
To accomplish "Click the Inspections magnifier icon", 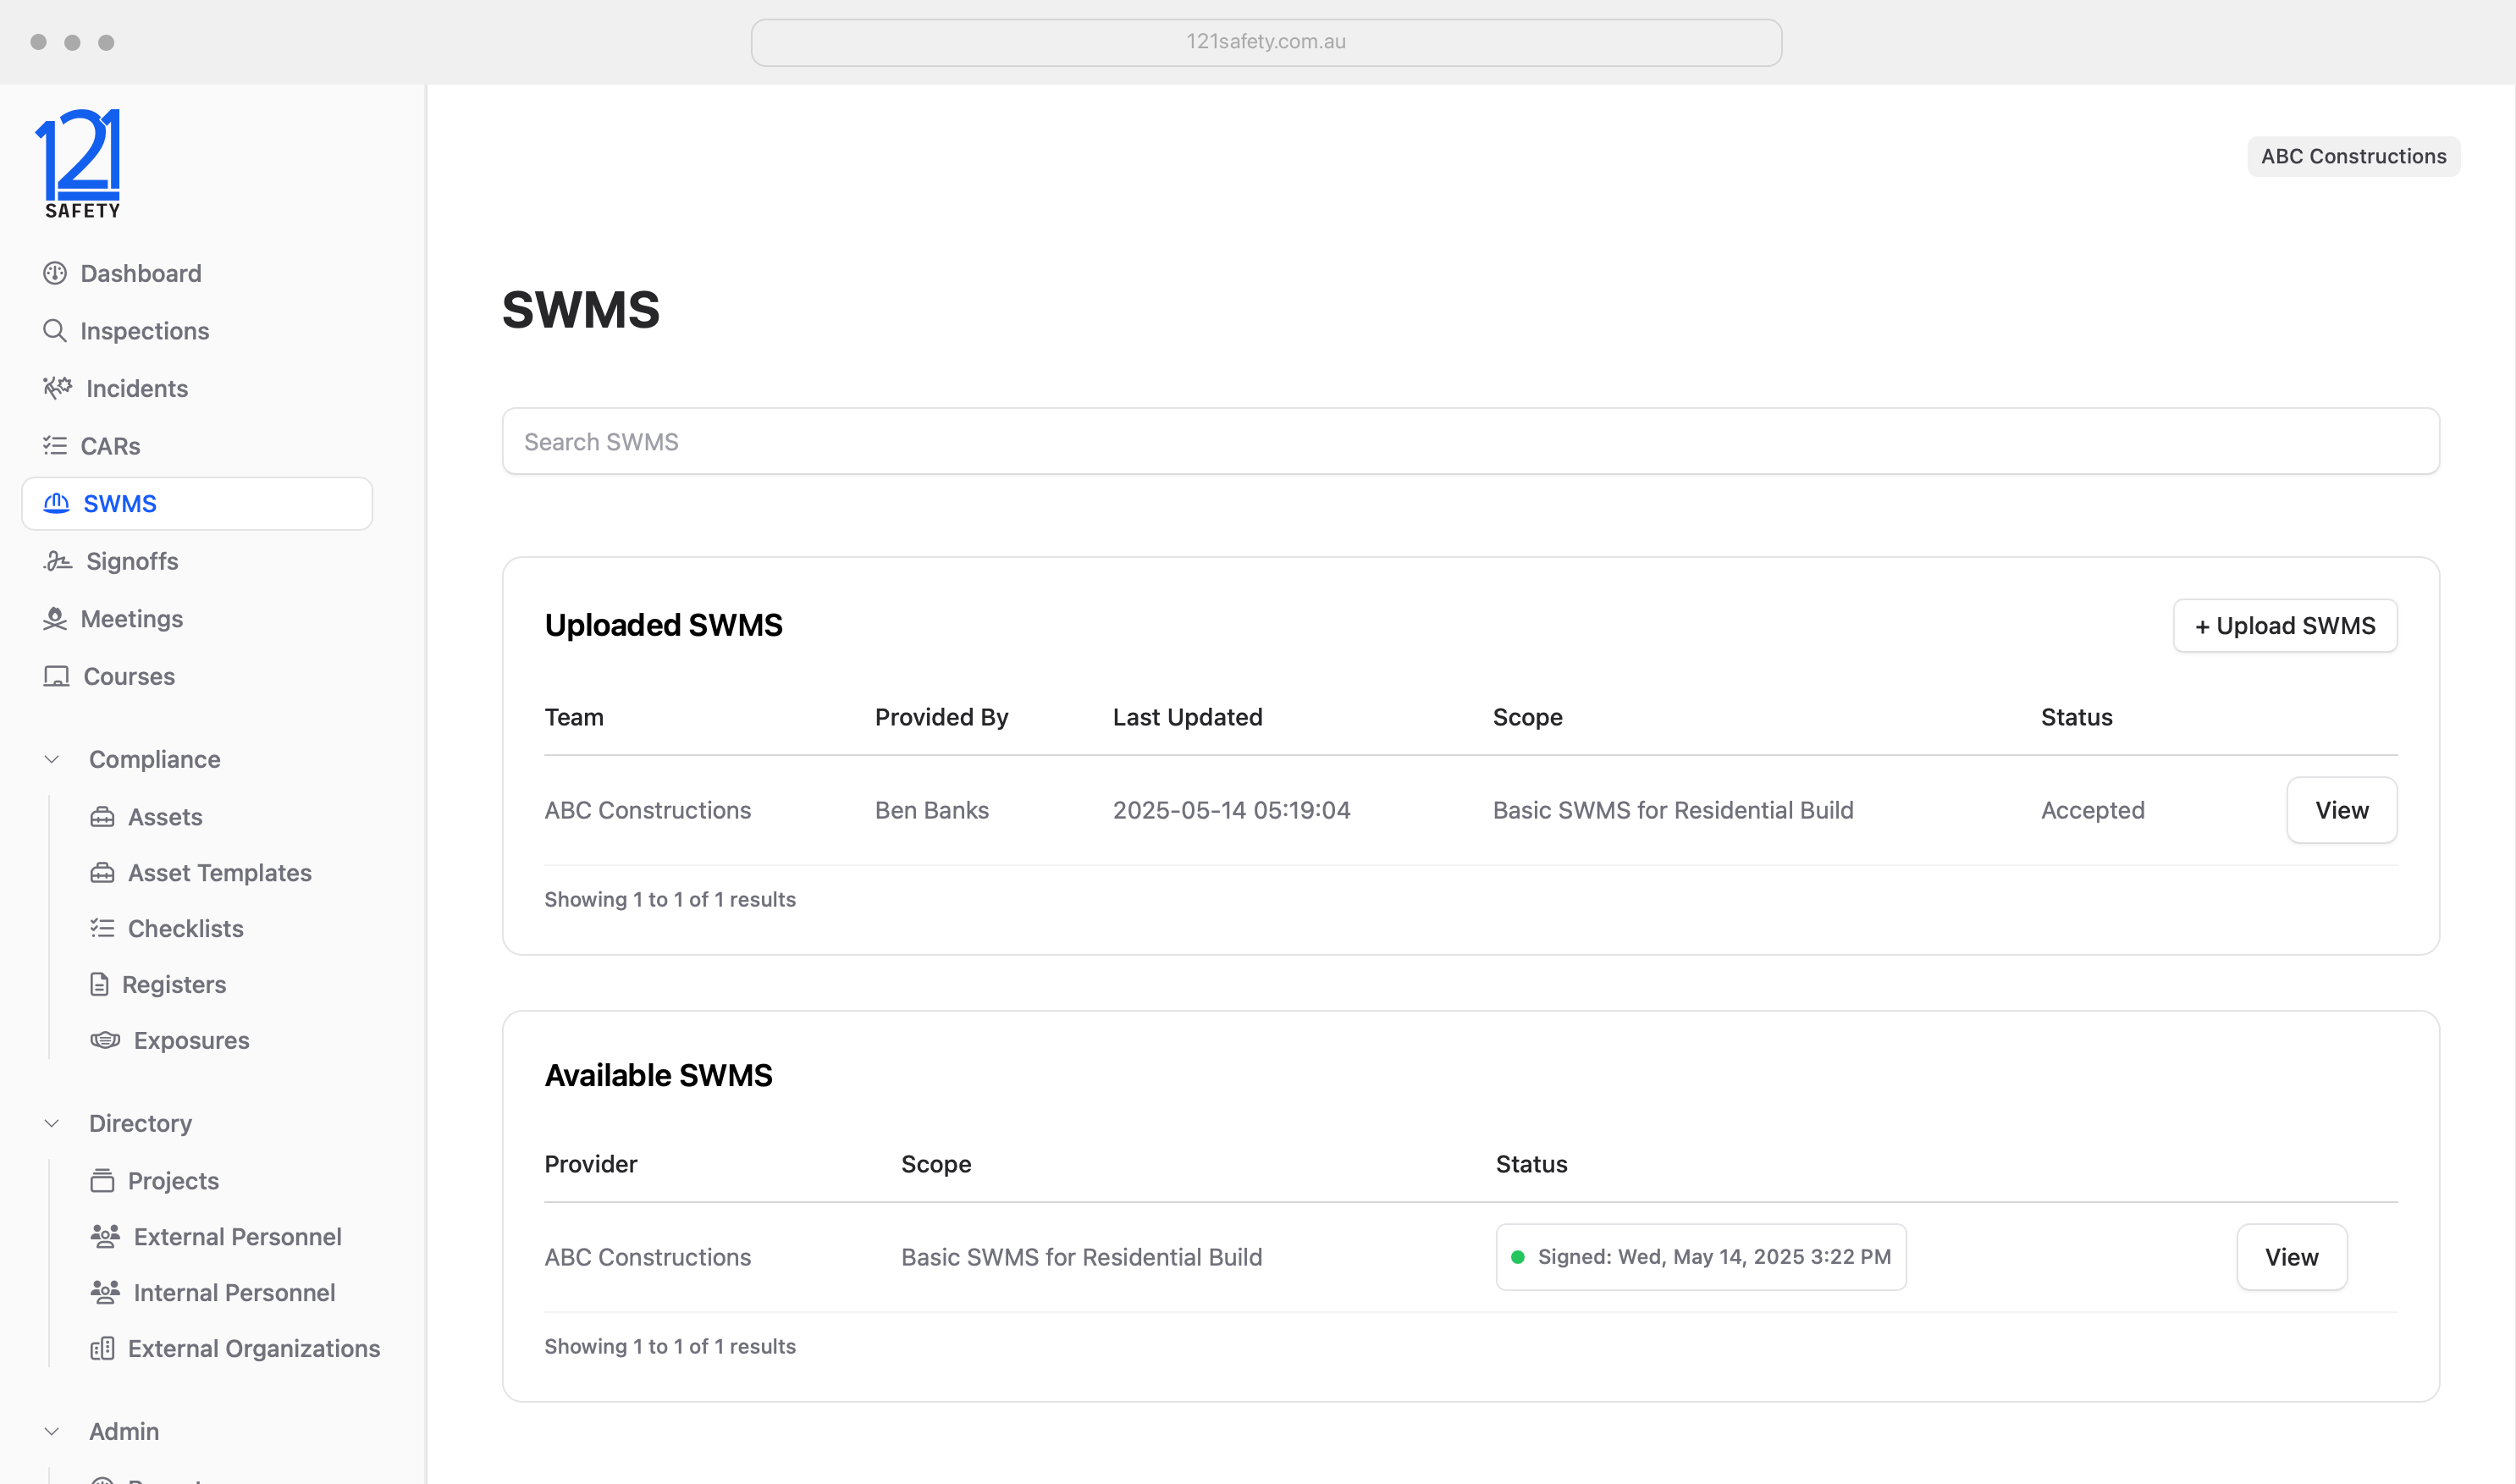I will [55, 331].
